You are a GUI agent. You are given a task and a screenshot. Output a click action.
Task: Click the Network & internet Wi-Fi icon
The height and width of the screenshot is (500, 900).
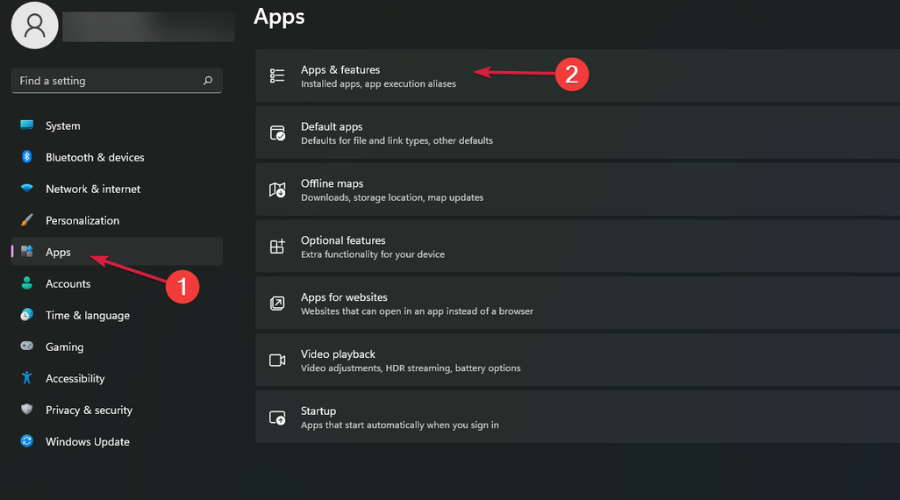[27, 189]
